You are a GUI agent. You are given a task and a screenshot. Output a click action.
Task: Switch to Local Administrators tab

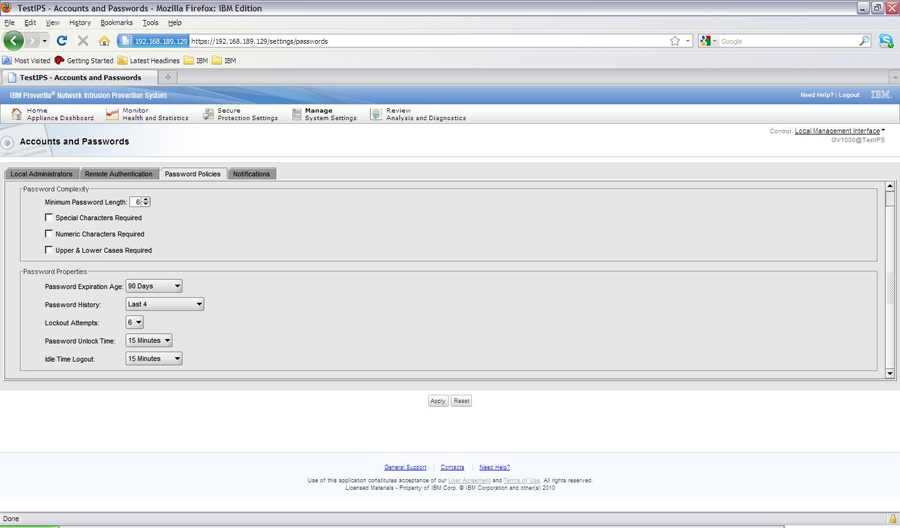click(x=41, y=174)
